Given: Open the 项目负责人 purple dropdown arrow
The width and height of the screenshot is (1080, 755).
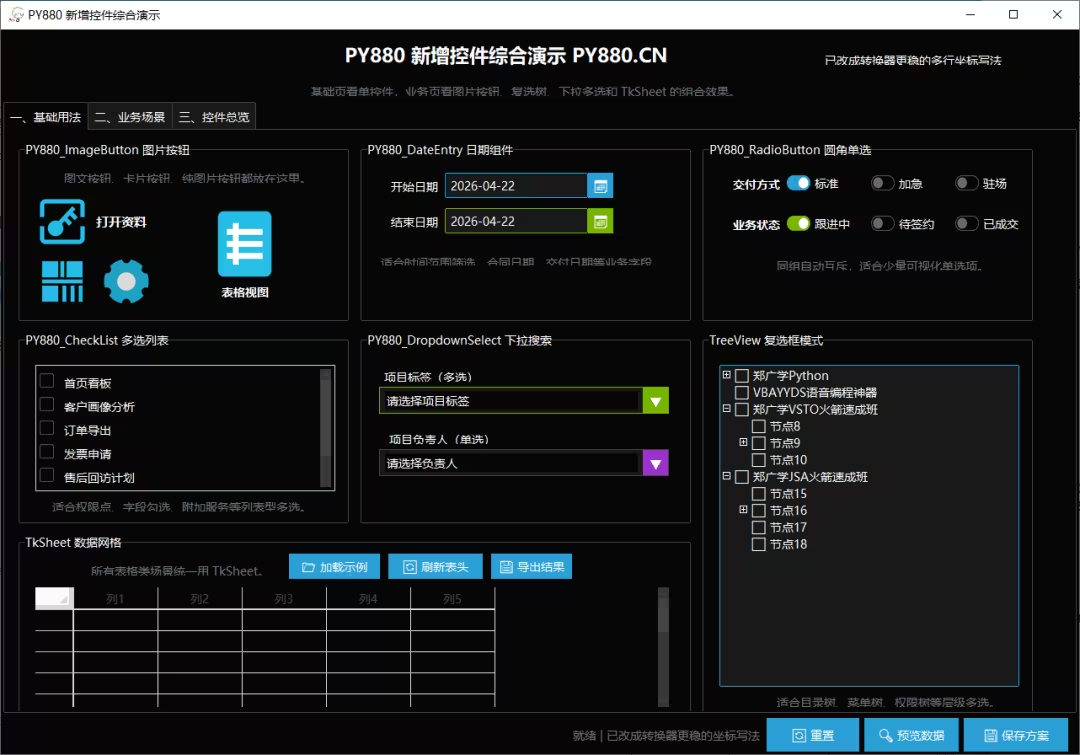Looking at the screenshot, I should pyautogui.click(x=656, y=463).
